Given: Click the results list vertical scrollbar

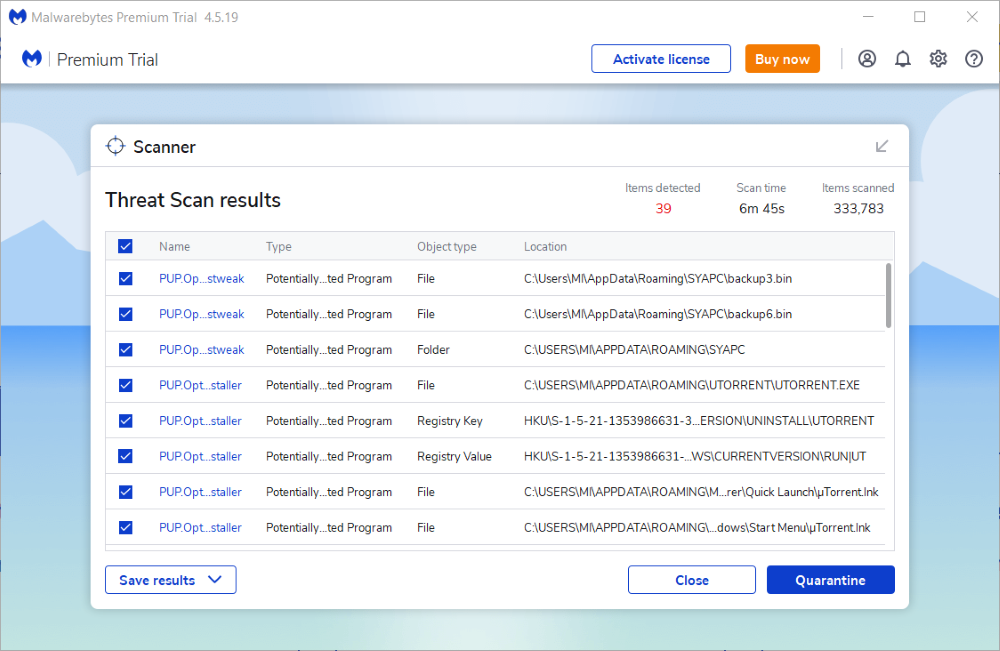Looking at the screenshot, I should click(x=887, y=296).
